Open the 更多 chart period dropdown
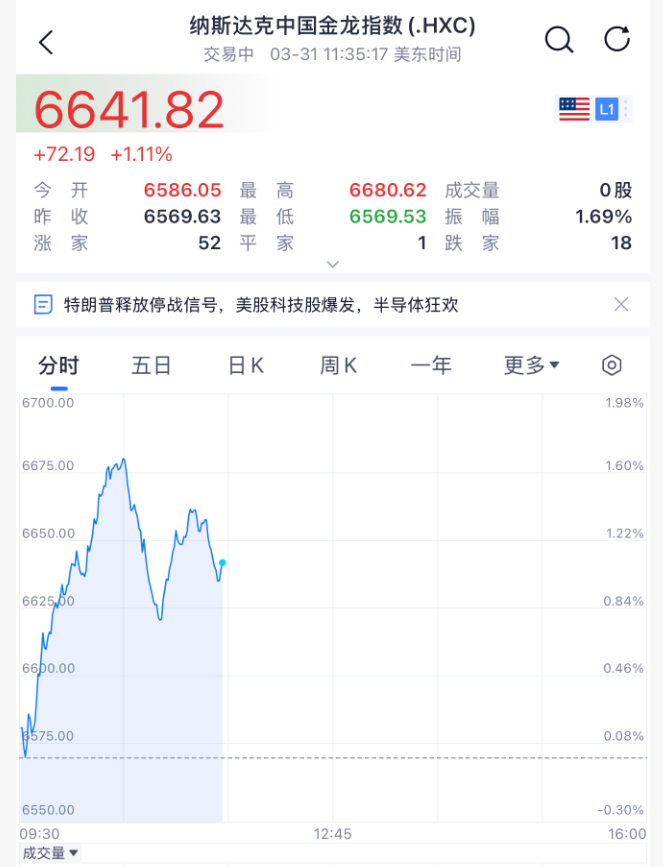663x867 pixels. tap(531, 365)
